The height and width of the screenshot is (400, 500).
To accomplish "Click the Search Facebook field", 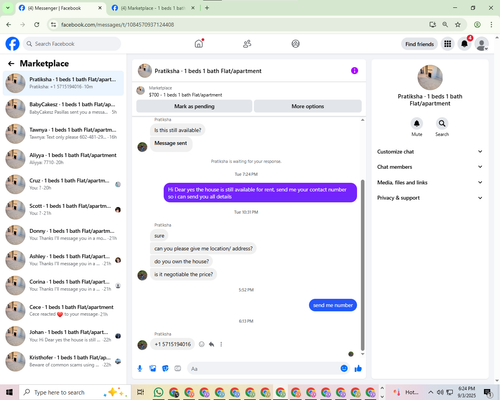I will pos(72,44).
